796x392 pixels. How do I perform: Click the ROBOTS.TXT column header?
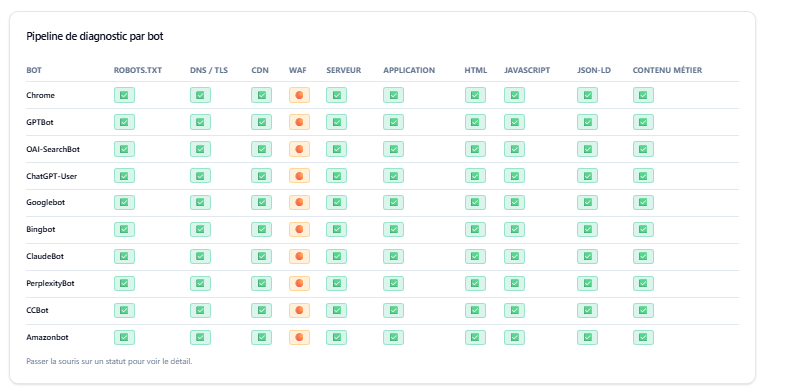138,71
